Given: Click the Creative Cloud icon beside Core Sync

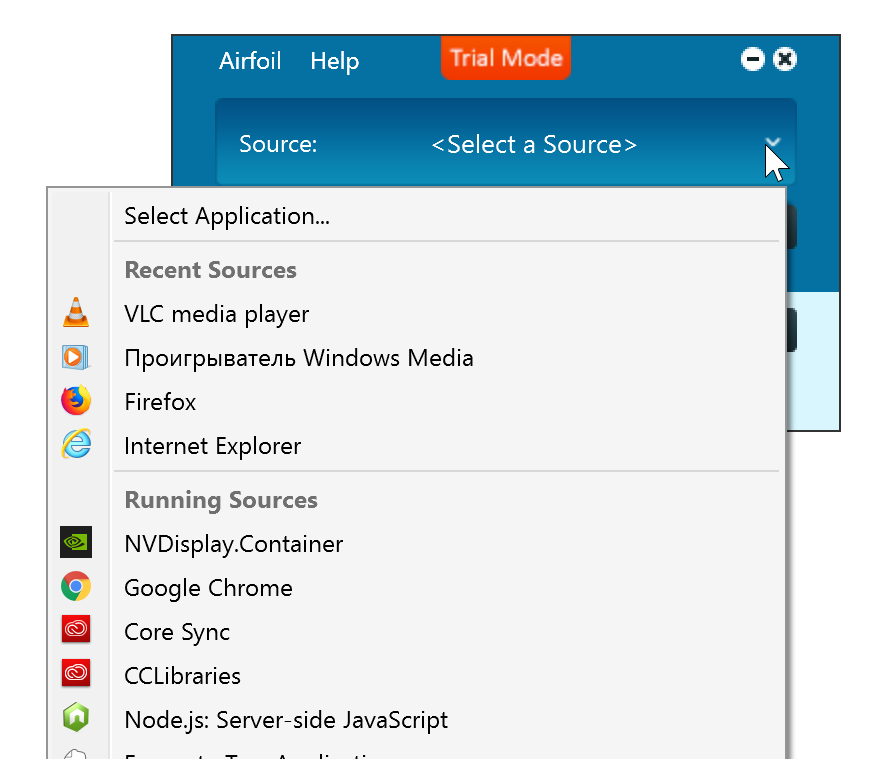Looking at the screenshot, I should point(76,631).
